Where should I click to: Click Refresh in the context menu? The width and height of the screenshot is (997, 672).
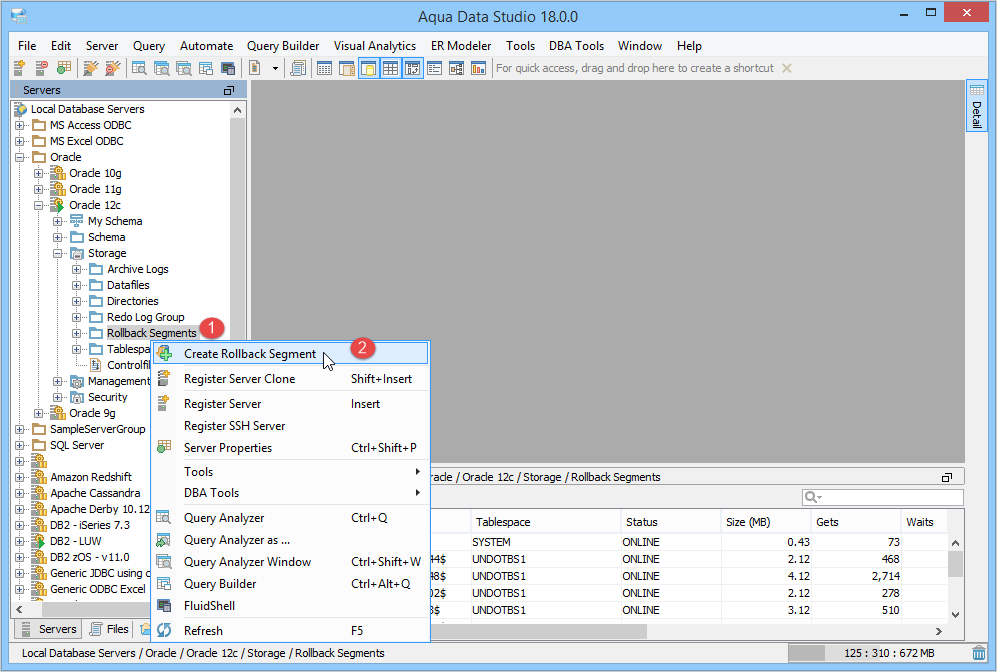(291, 631)
